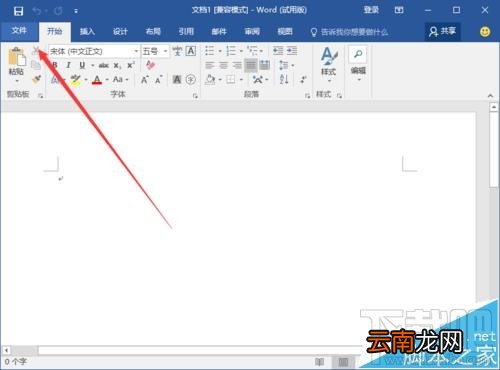
Task: Click Enclosed Characters 字 circle icon
Action: click(x=191, y=80)
